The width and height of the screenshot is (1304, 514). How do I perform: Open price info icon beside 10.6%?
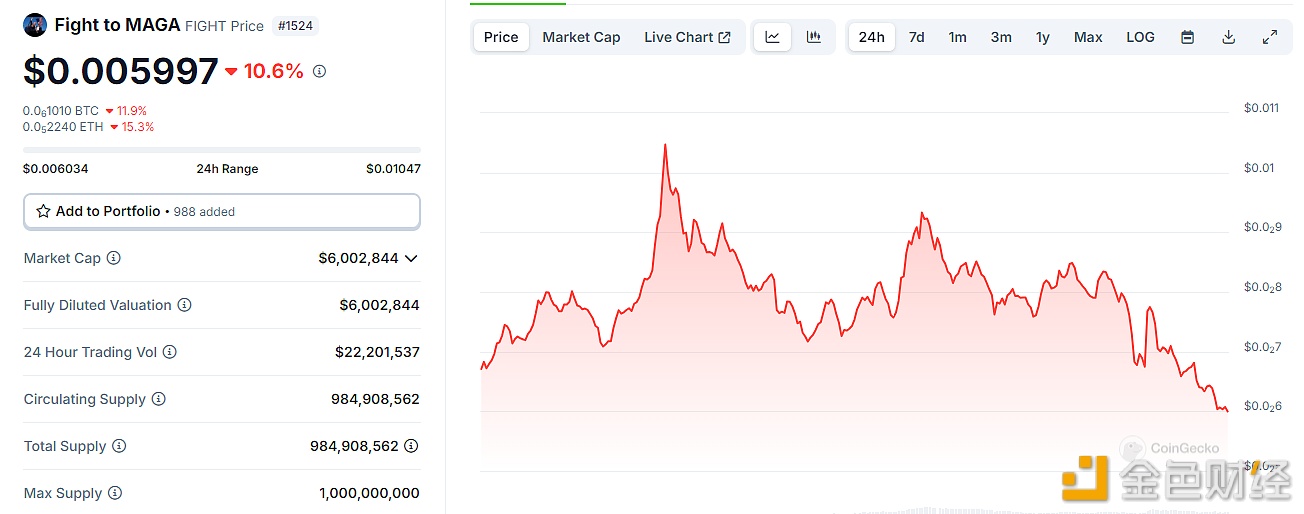pos(320,72)
